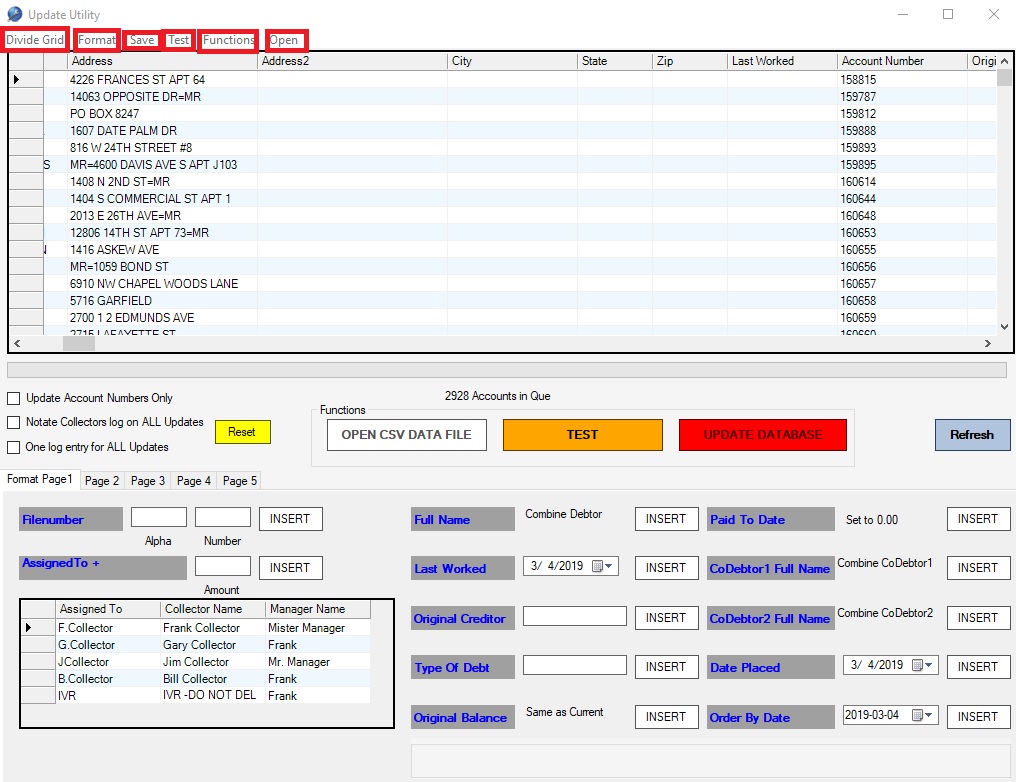Open the Last Worked date picker dropdown
This screenshot has height=782, width=1016.
608,566
